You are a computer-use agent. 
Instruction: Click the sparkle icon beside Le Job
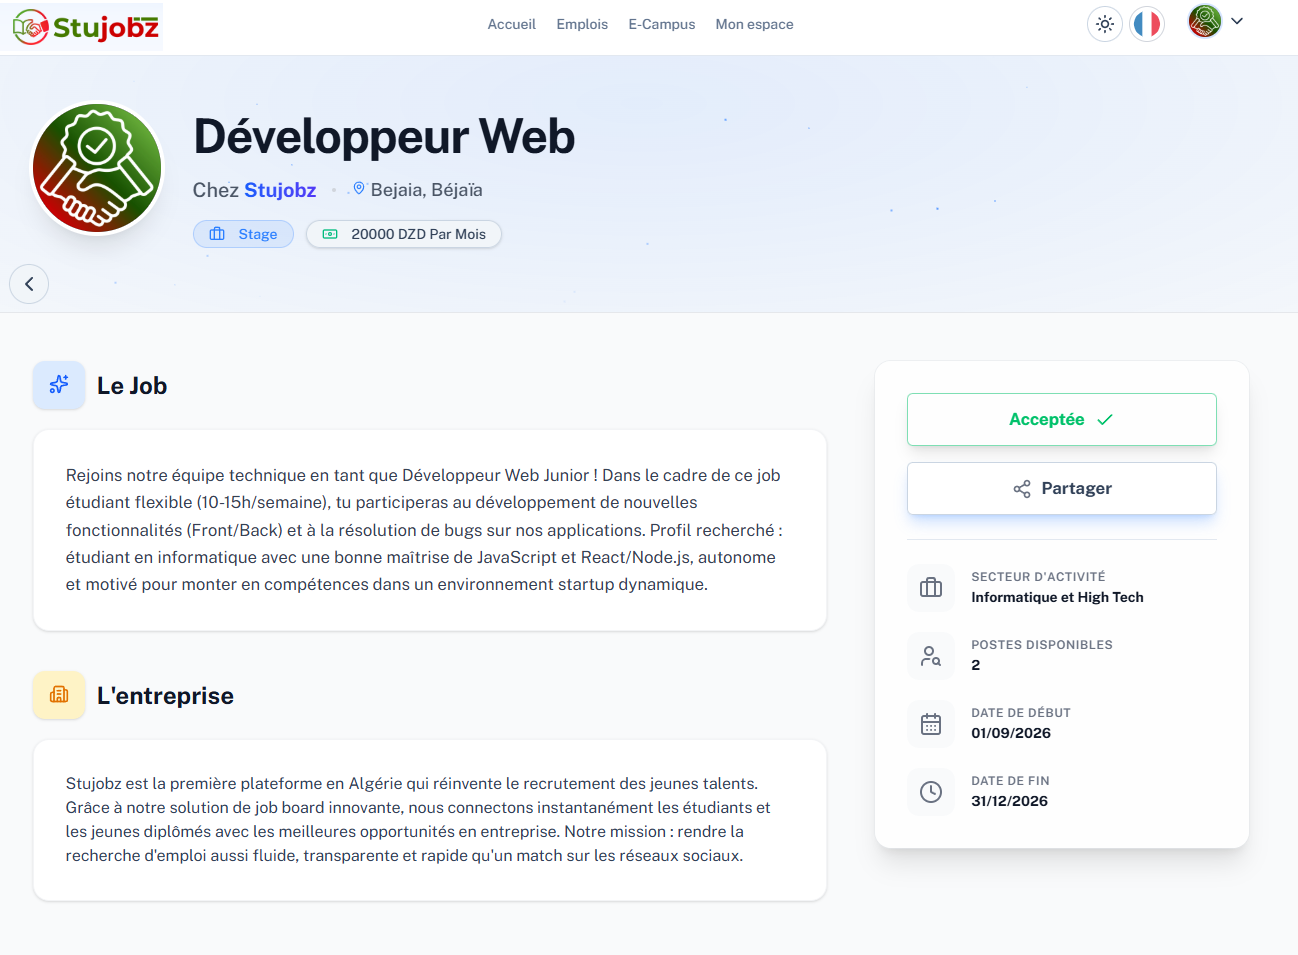pos(59,385)
